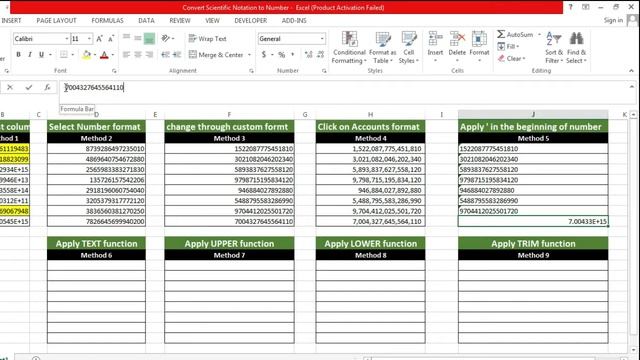Decrease font size with shrink icon

tap(111, 39)
